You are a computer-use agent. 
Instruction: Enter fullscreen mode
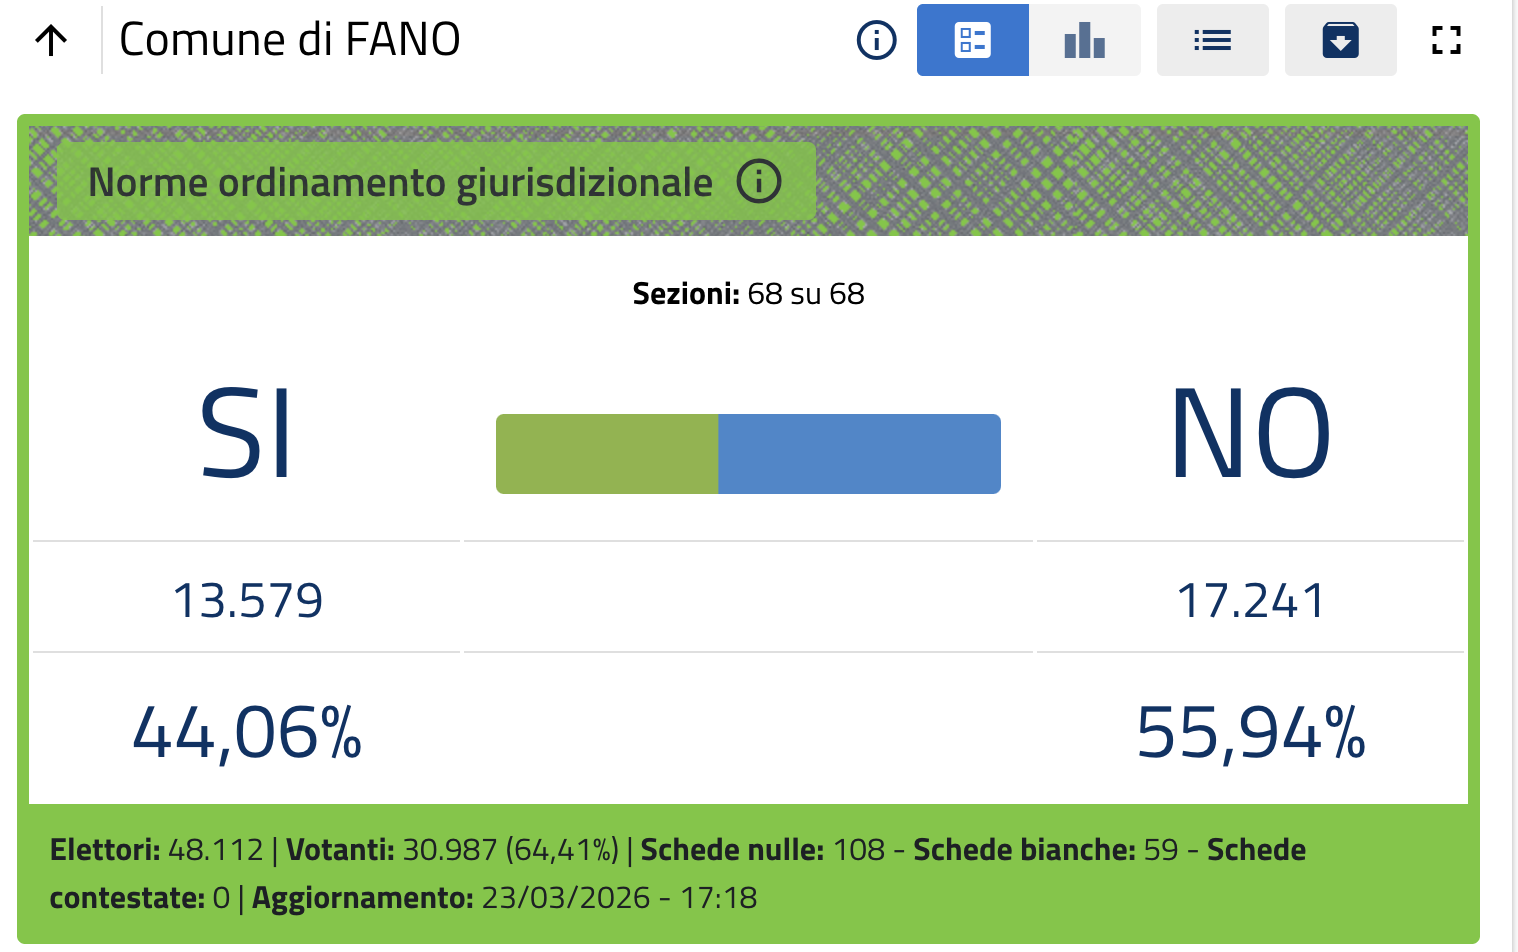pos(1446,40)
